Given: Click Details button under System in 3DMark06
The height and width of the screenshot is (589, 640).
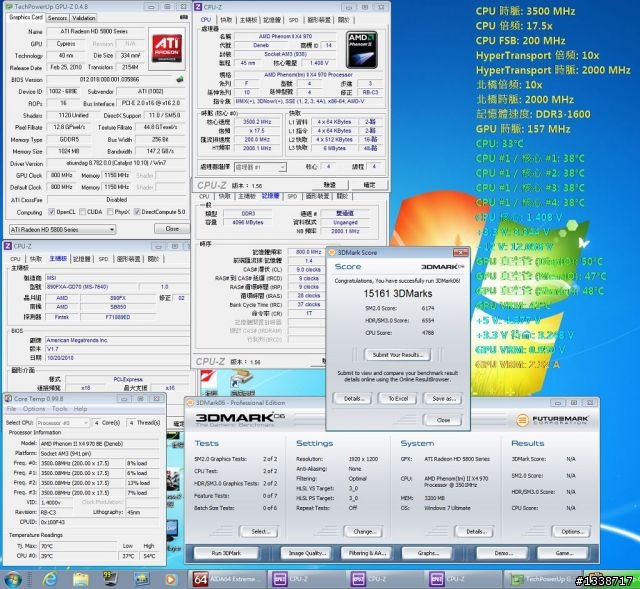Looking at the screenshot, I should pyautogui.click(x=476, y=531).
